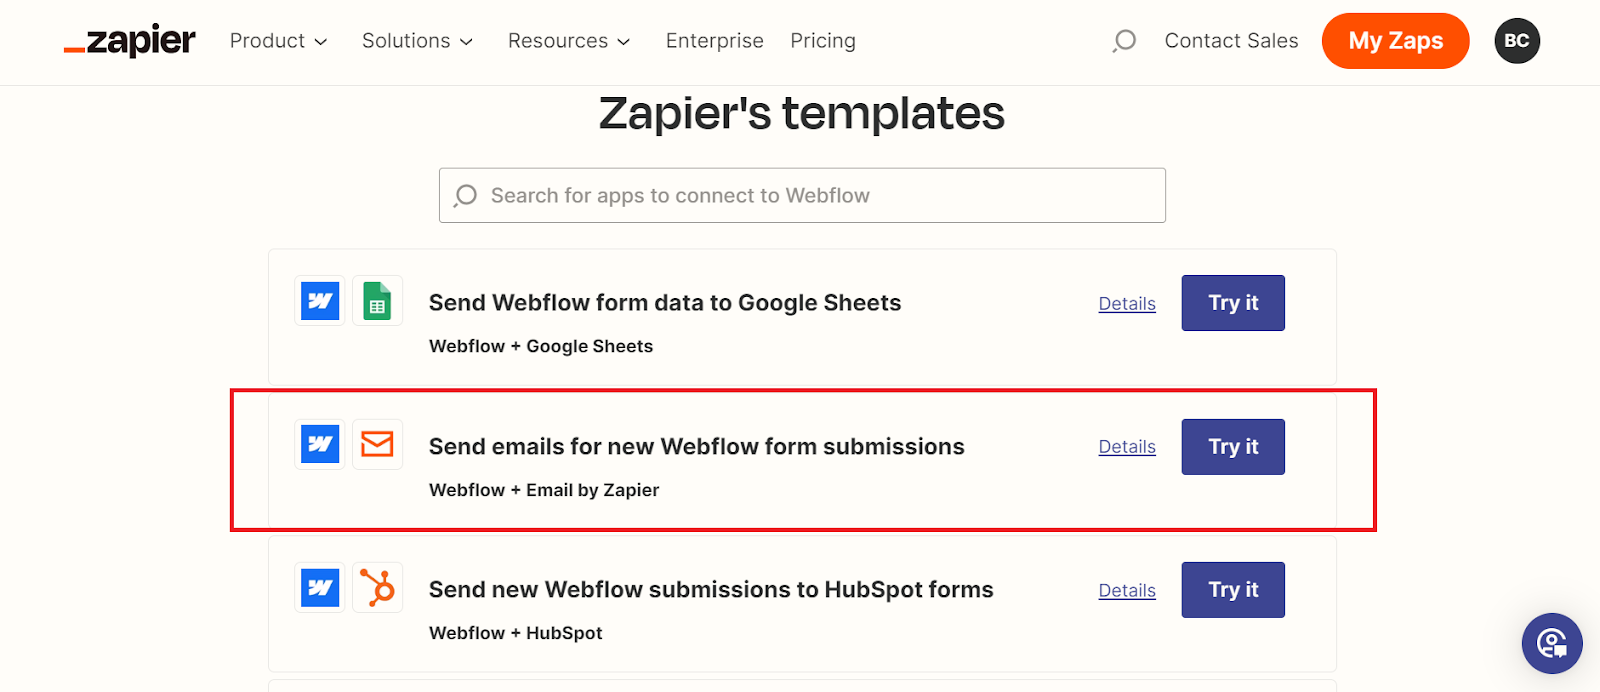Click the Email by Zapier envelope icon
This screenshot has width=1600, height=692.
click(377, 444)
